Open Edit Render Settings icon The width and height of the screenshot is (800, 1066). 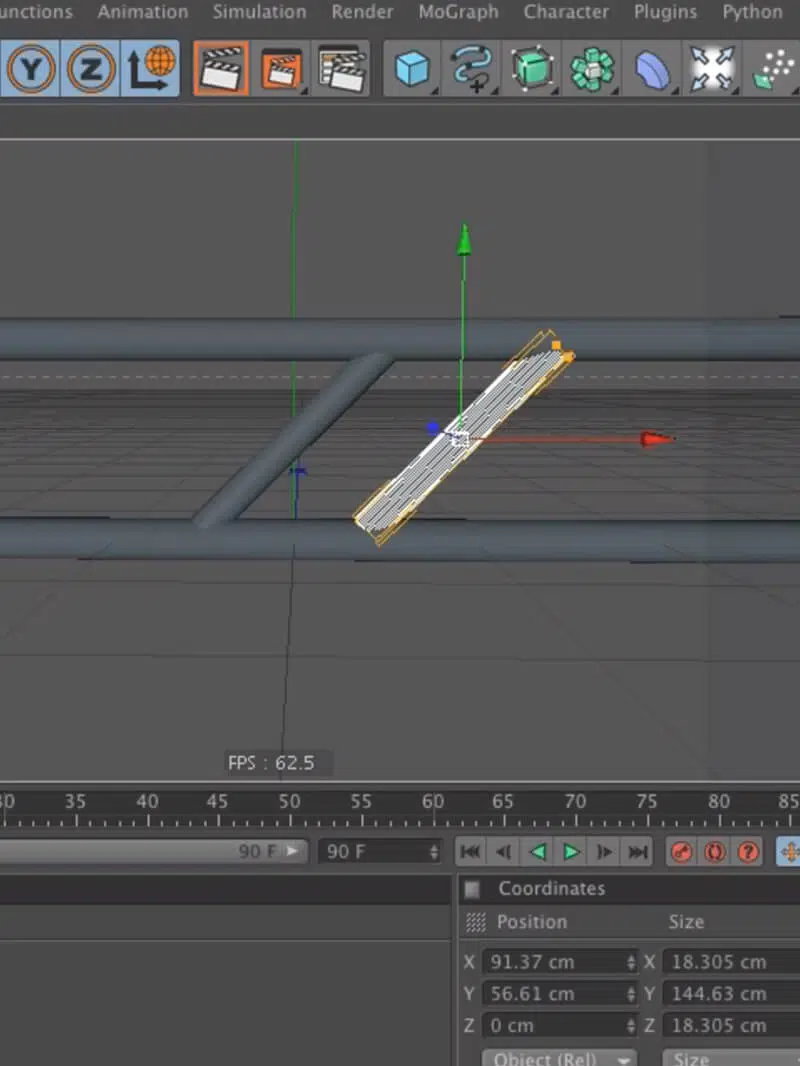click(x=340, y=69)
